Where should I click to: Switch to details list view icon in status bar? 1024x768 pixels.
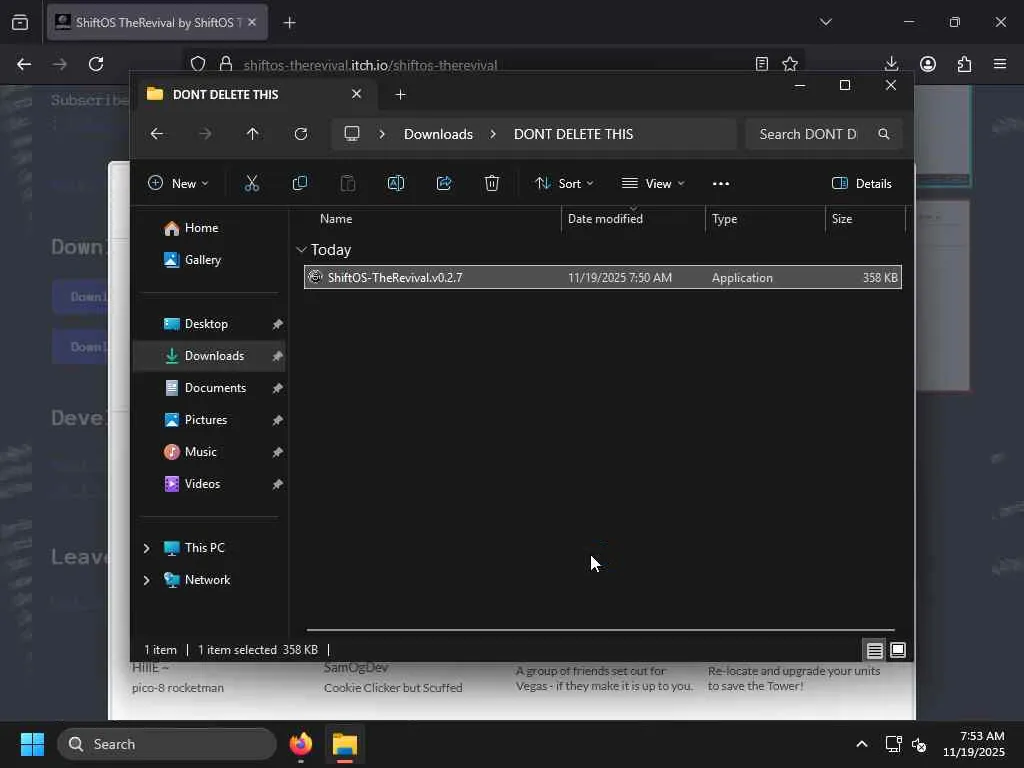point(874,650)
